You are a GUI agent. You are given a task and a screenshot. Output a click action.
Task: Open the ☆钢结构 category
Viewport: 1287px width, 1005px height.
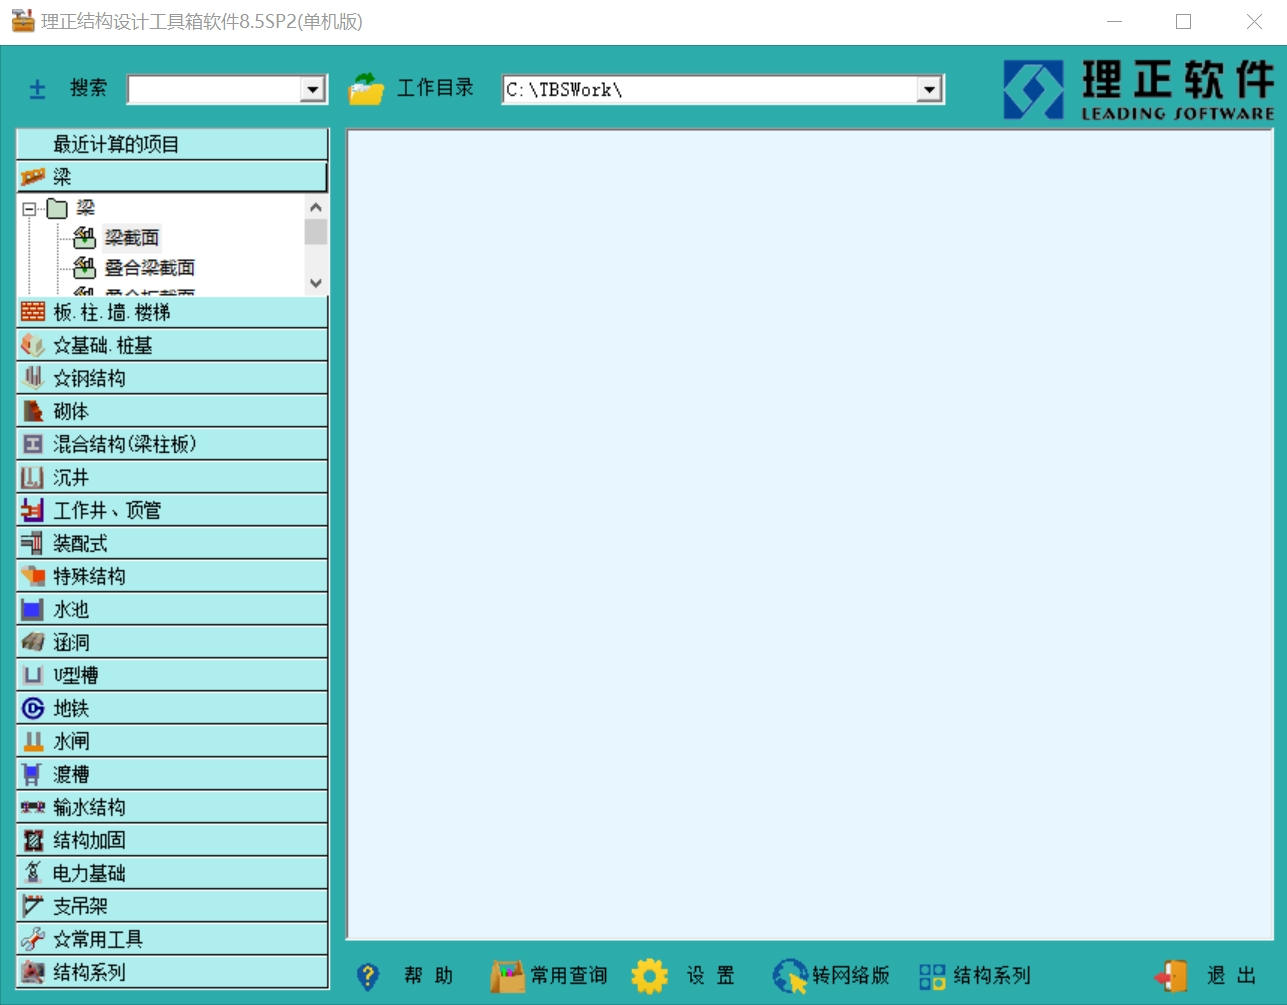click(x=172, y=378)
